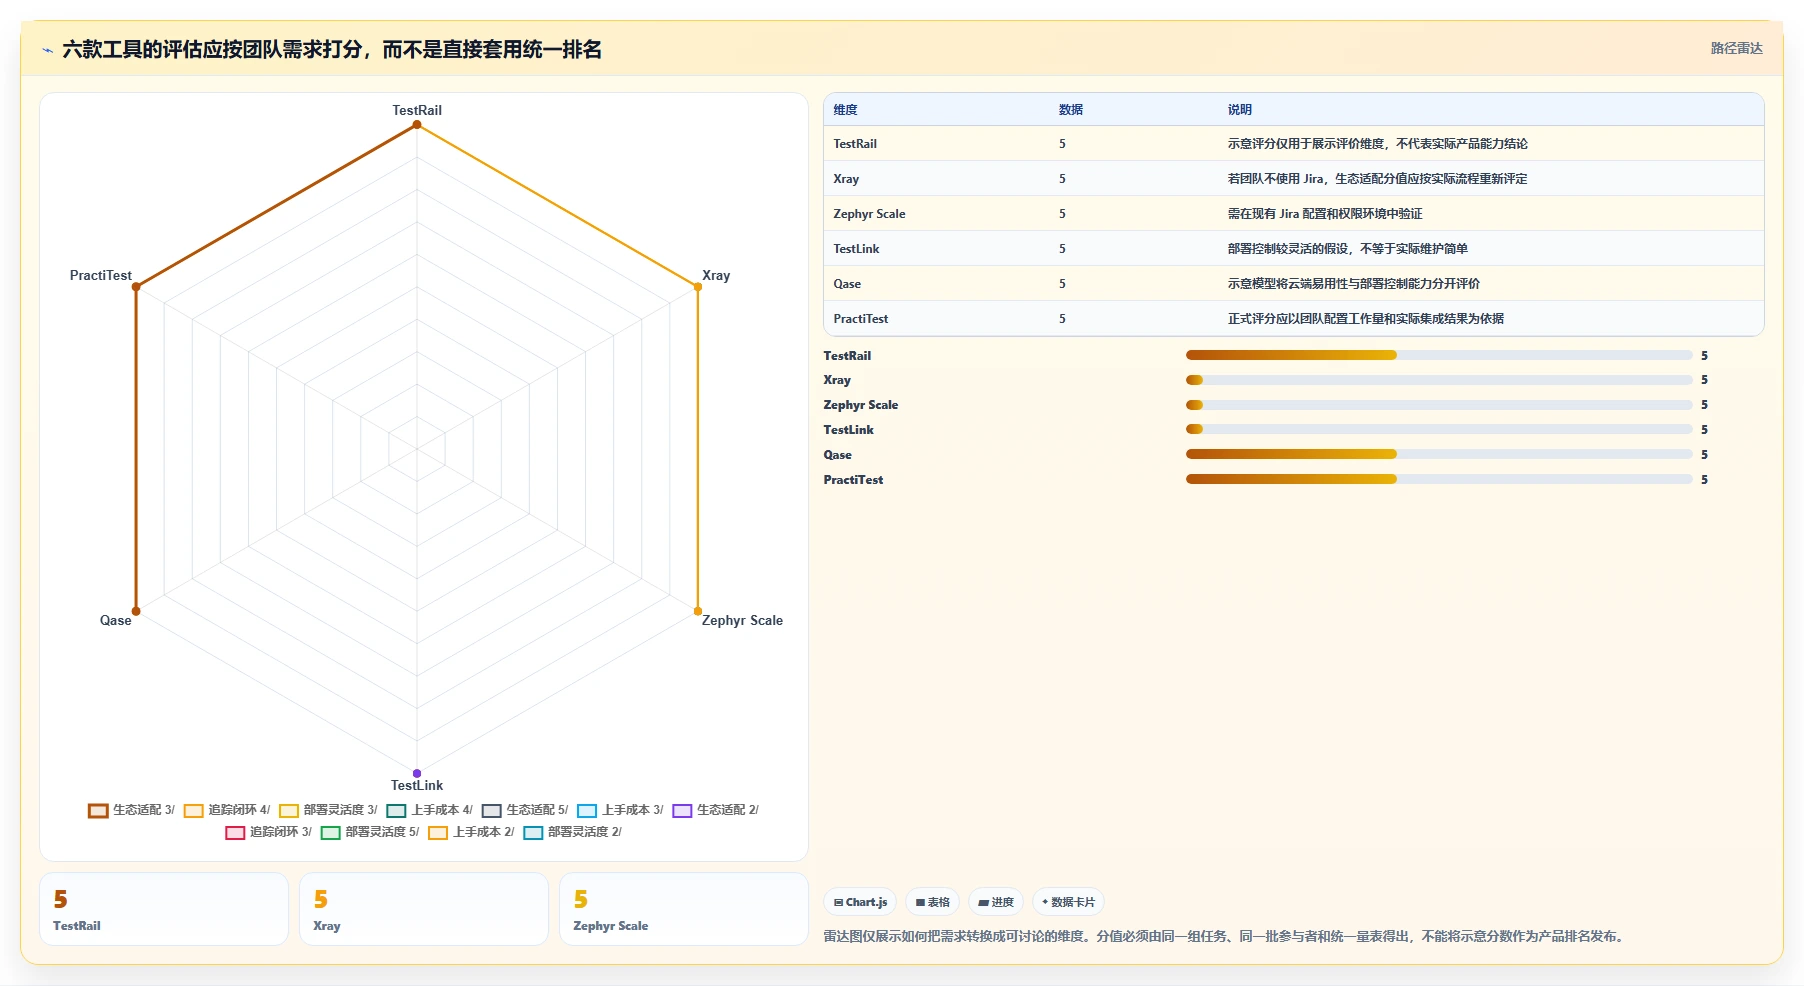Screen dimensions: 1804x986
Task: Open the Xray score card below the chart
Action: coord(424,909)
